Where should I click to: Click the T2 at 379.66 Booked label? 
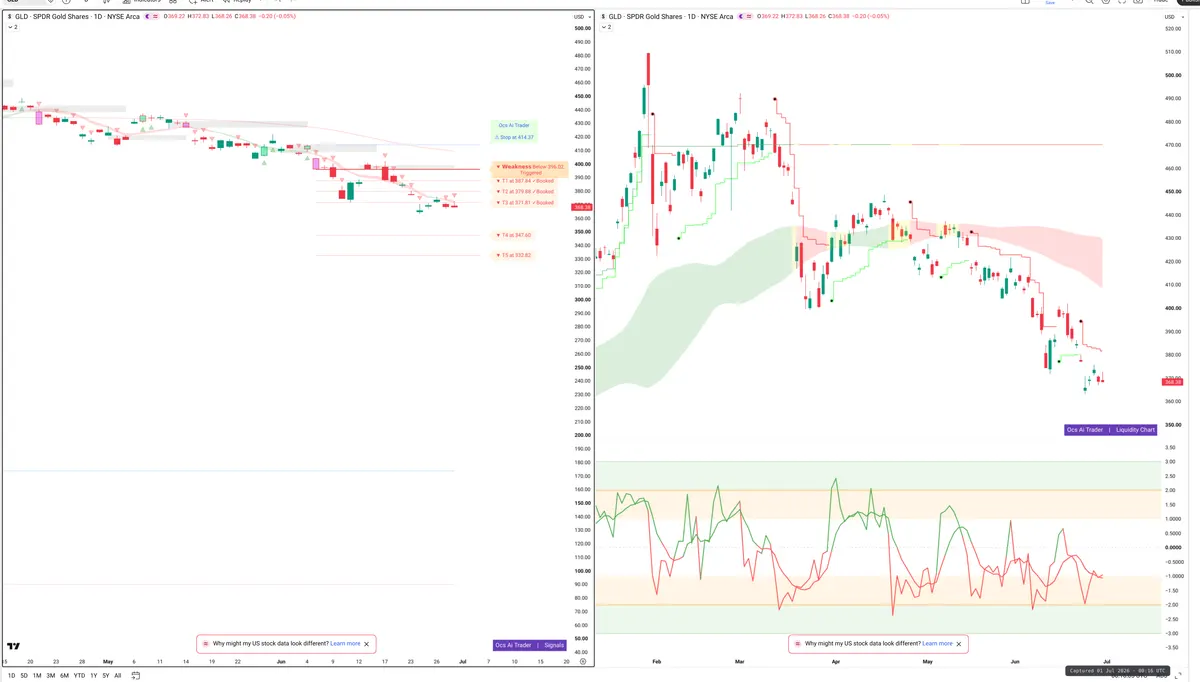(x=525, y=191)
